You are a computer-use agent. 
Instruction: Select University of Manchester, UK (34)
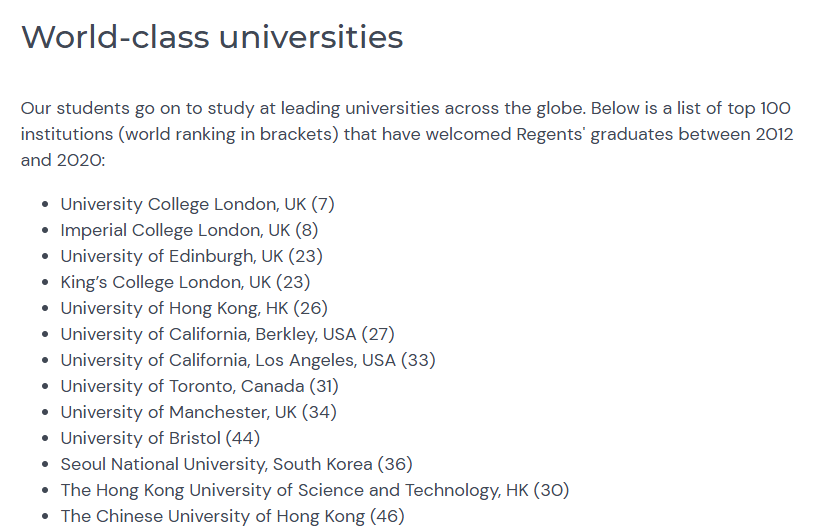pyautogui.click(x=198, y=412)
